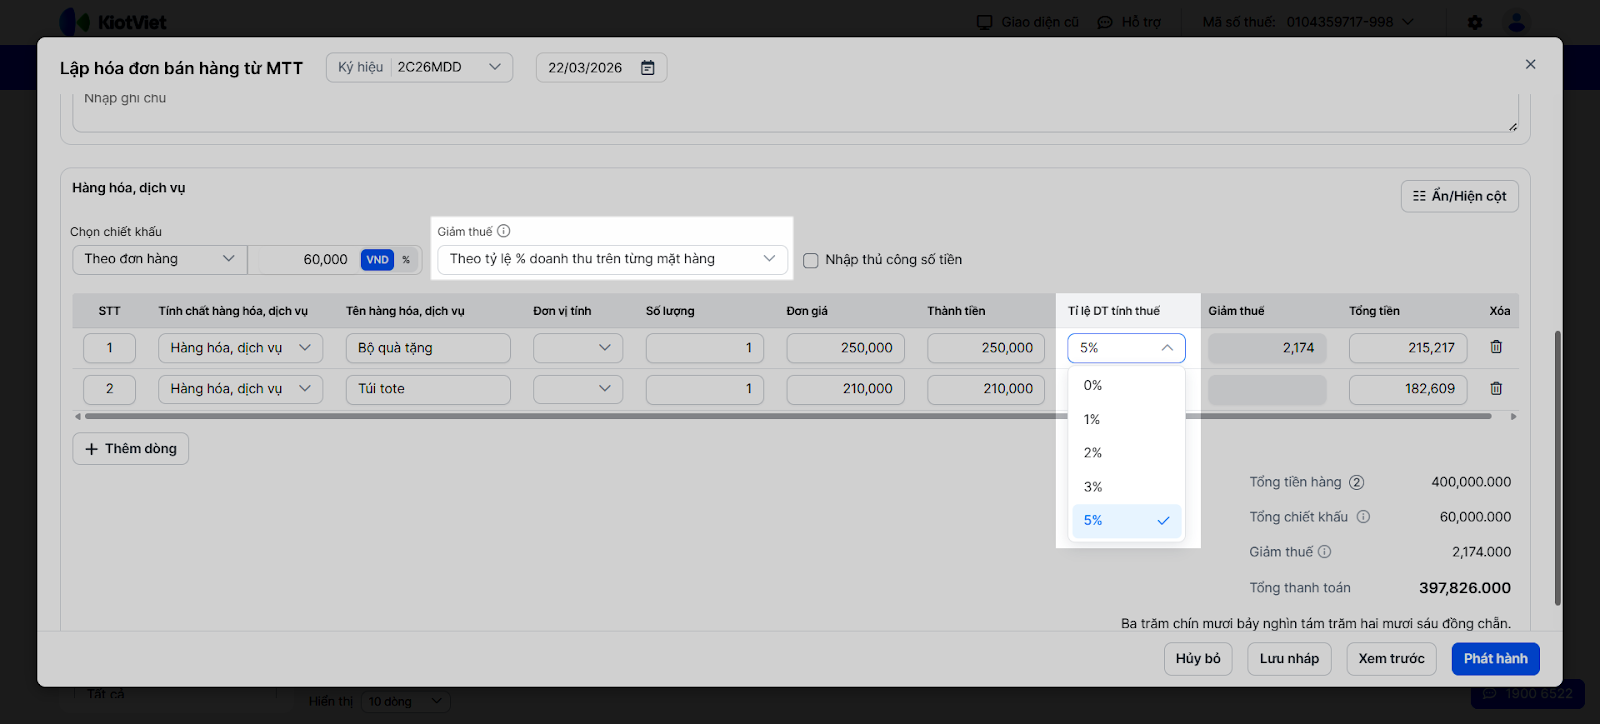1600x724 pixels.
Task: Open the date picker calendar icon
Action: click(648, 68)
